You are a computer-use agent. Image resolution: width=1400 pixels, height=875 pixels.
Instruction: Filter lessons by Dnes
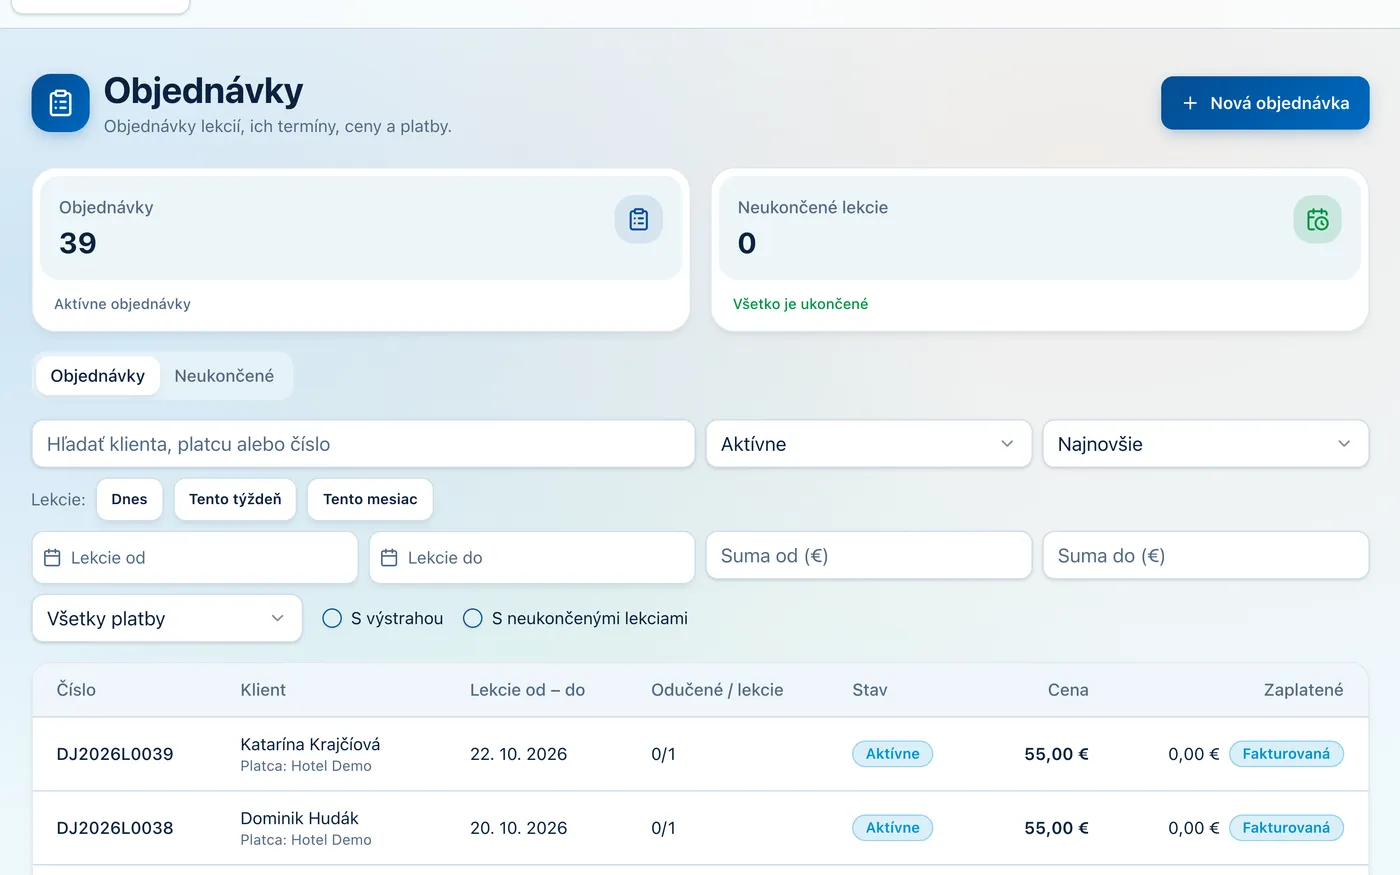pyautogui.click(x=129, y=499)
